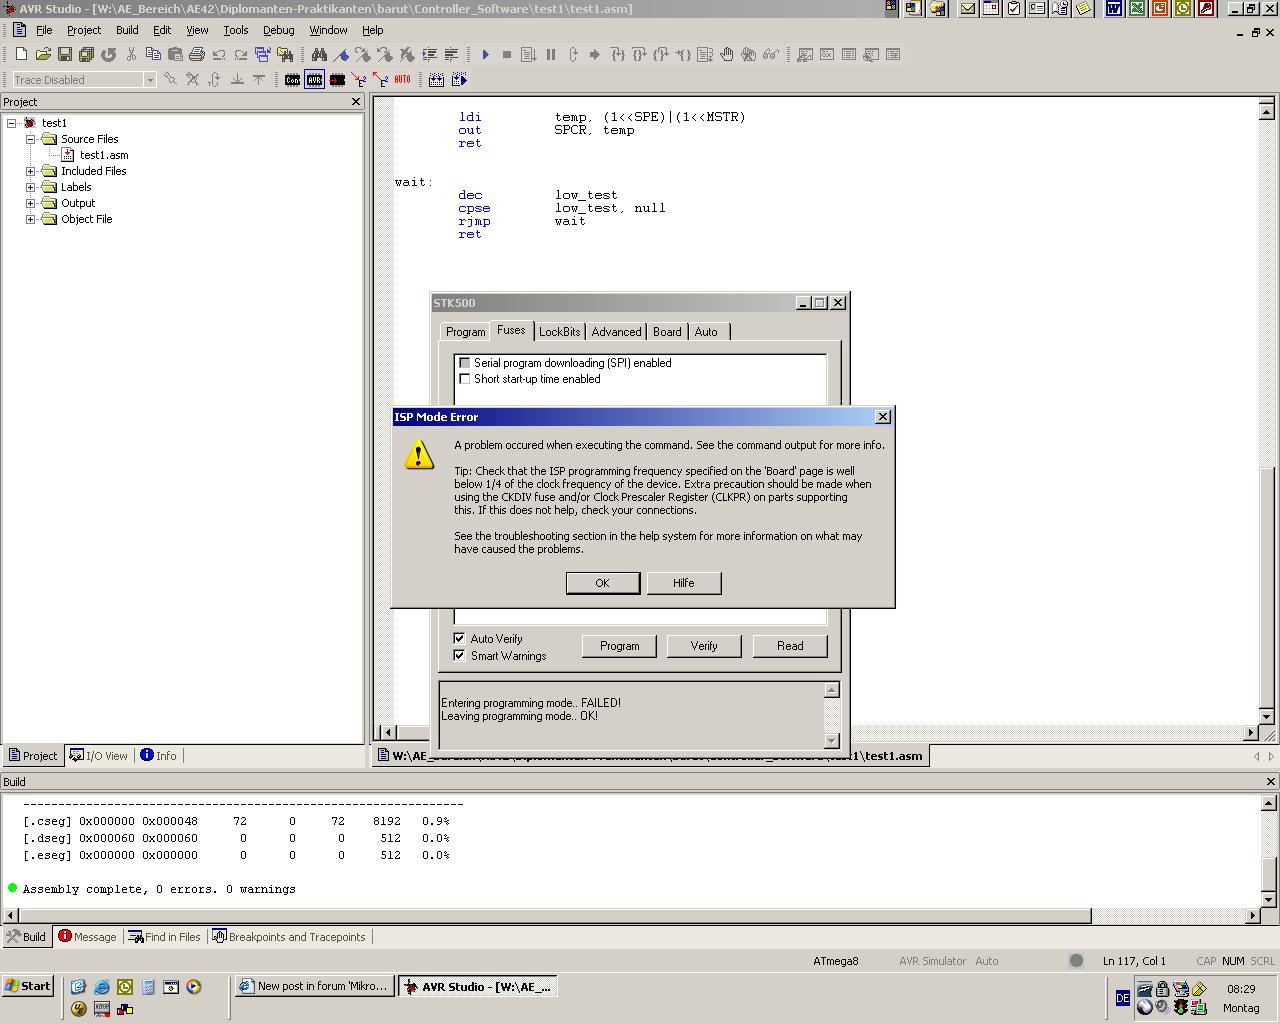Open the Trace Disabled dropdown

[150, 80]
